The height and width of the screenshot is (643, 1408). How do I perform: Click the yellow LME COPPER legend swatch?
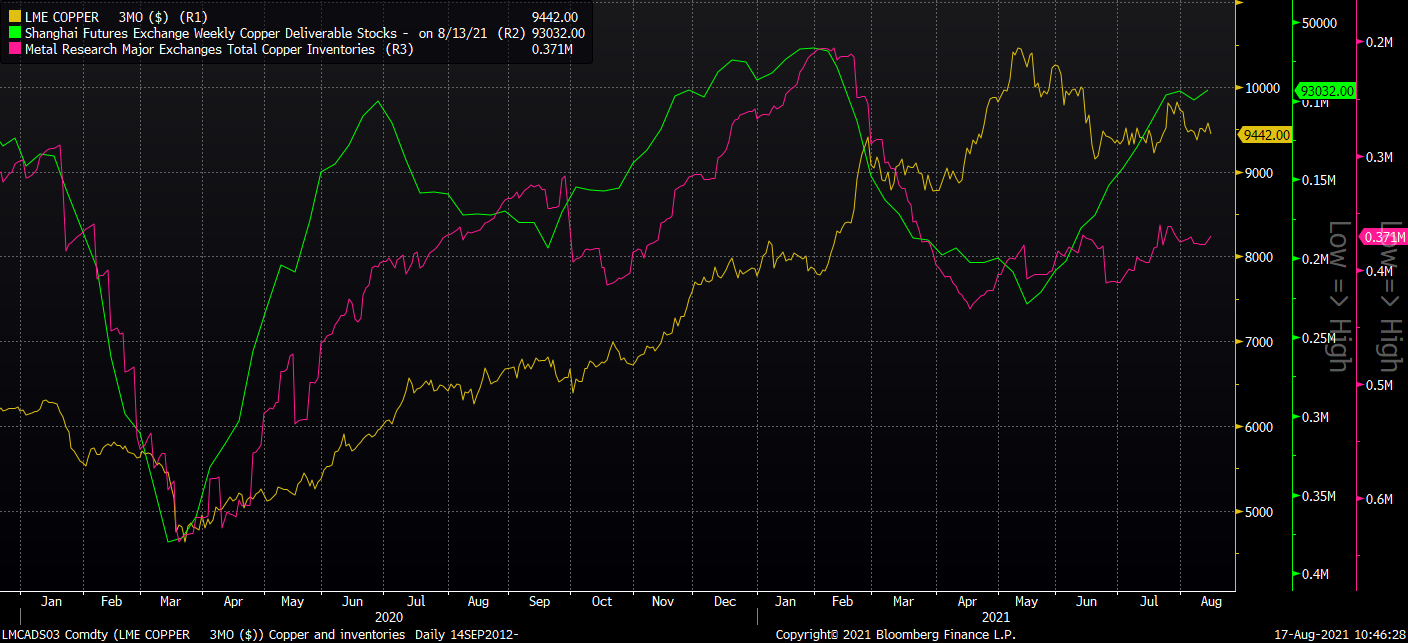click(14, 17)
